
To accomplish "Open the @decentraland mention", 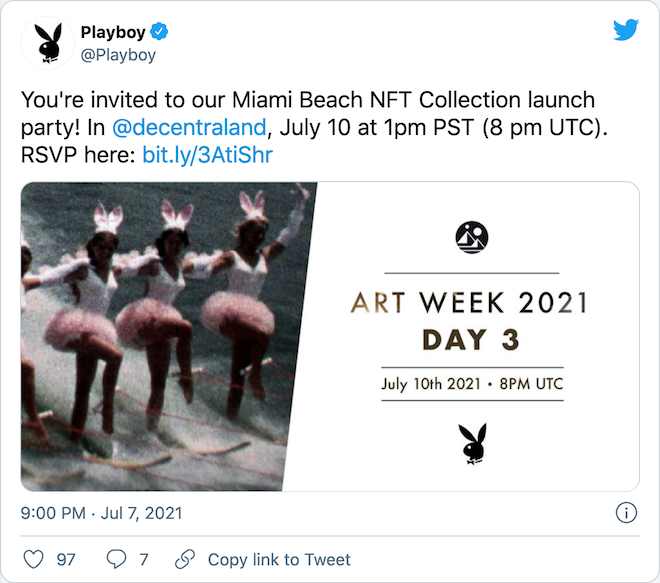I will 189,127.
